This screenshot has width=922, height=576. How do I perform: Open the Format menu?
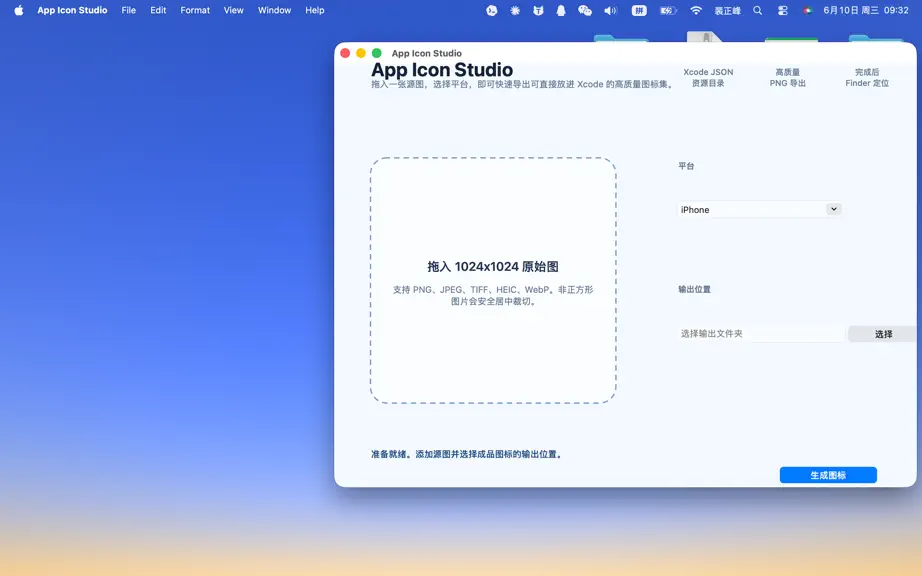[x=195, y=10]
